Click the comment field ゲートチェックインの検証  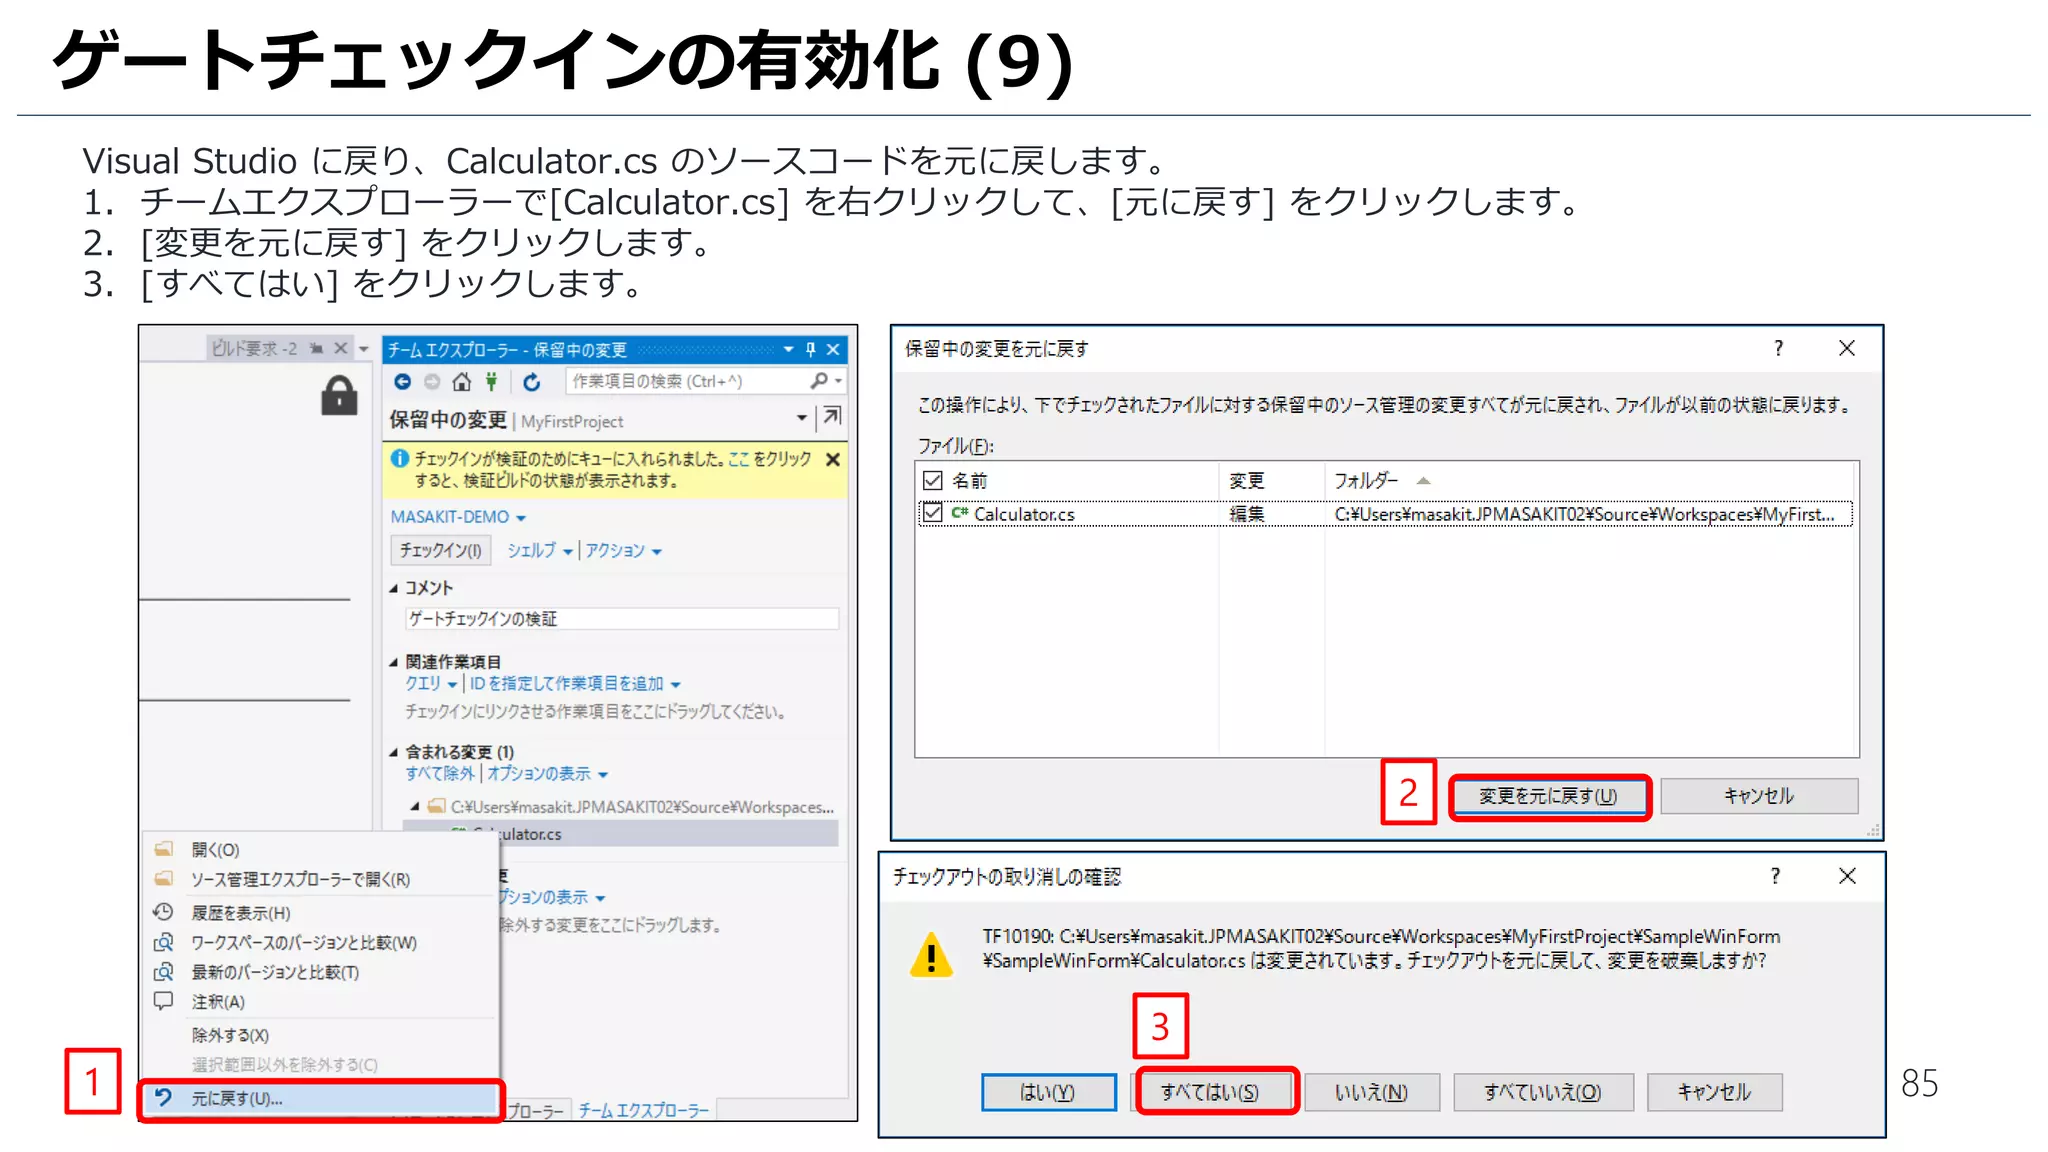pos(622,618)
